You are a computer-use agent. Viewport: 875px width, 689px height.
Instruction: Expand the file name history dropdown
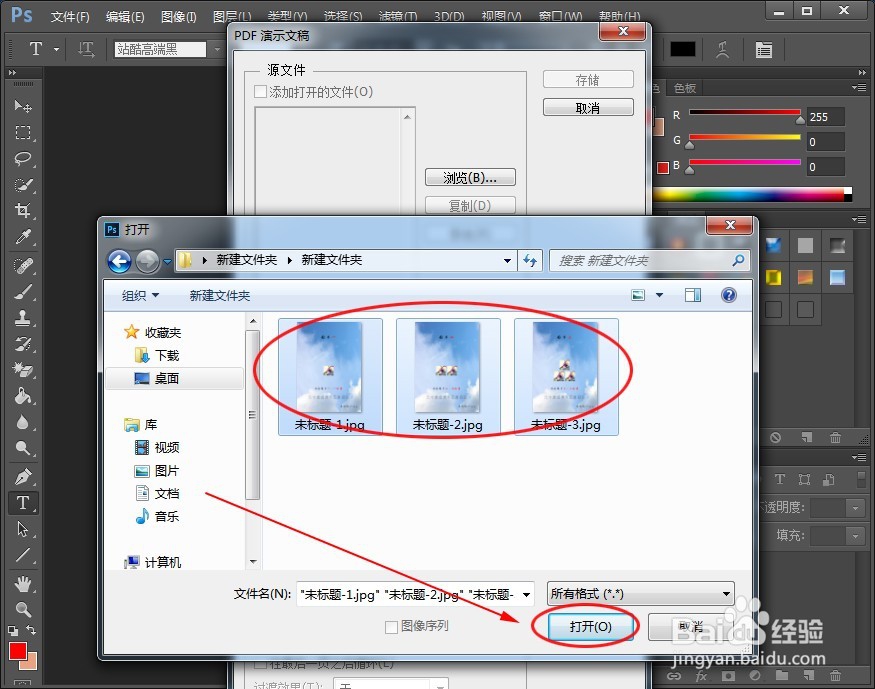click(526, 595)
